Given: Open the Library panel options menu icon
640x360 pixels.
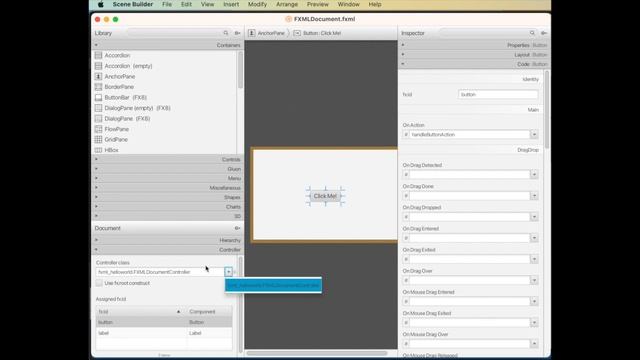Looking at the screenshot, I should [237, 33].
